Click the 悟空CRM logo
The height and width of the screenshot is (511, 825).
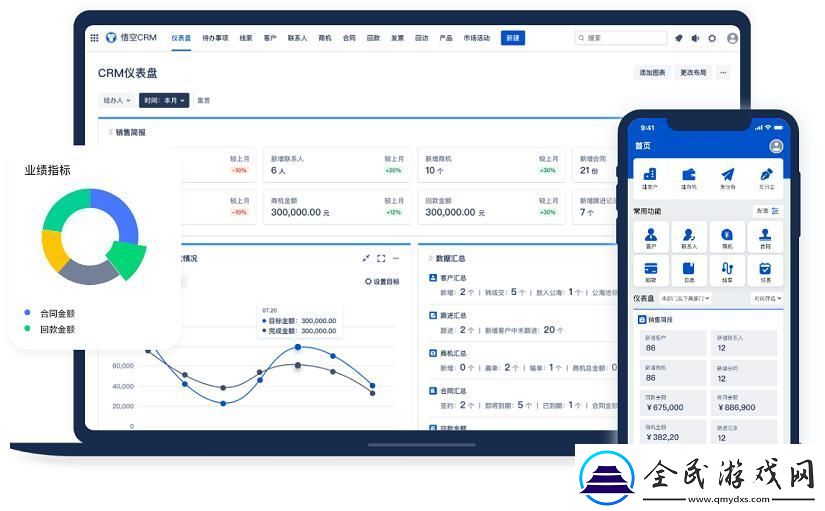pos(132,37)
